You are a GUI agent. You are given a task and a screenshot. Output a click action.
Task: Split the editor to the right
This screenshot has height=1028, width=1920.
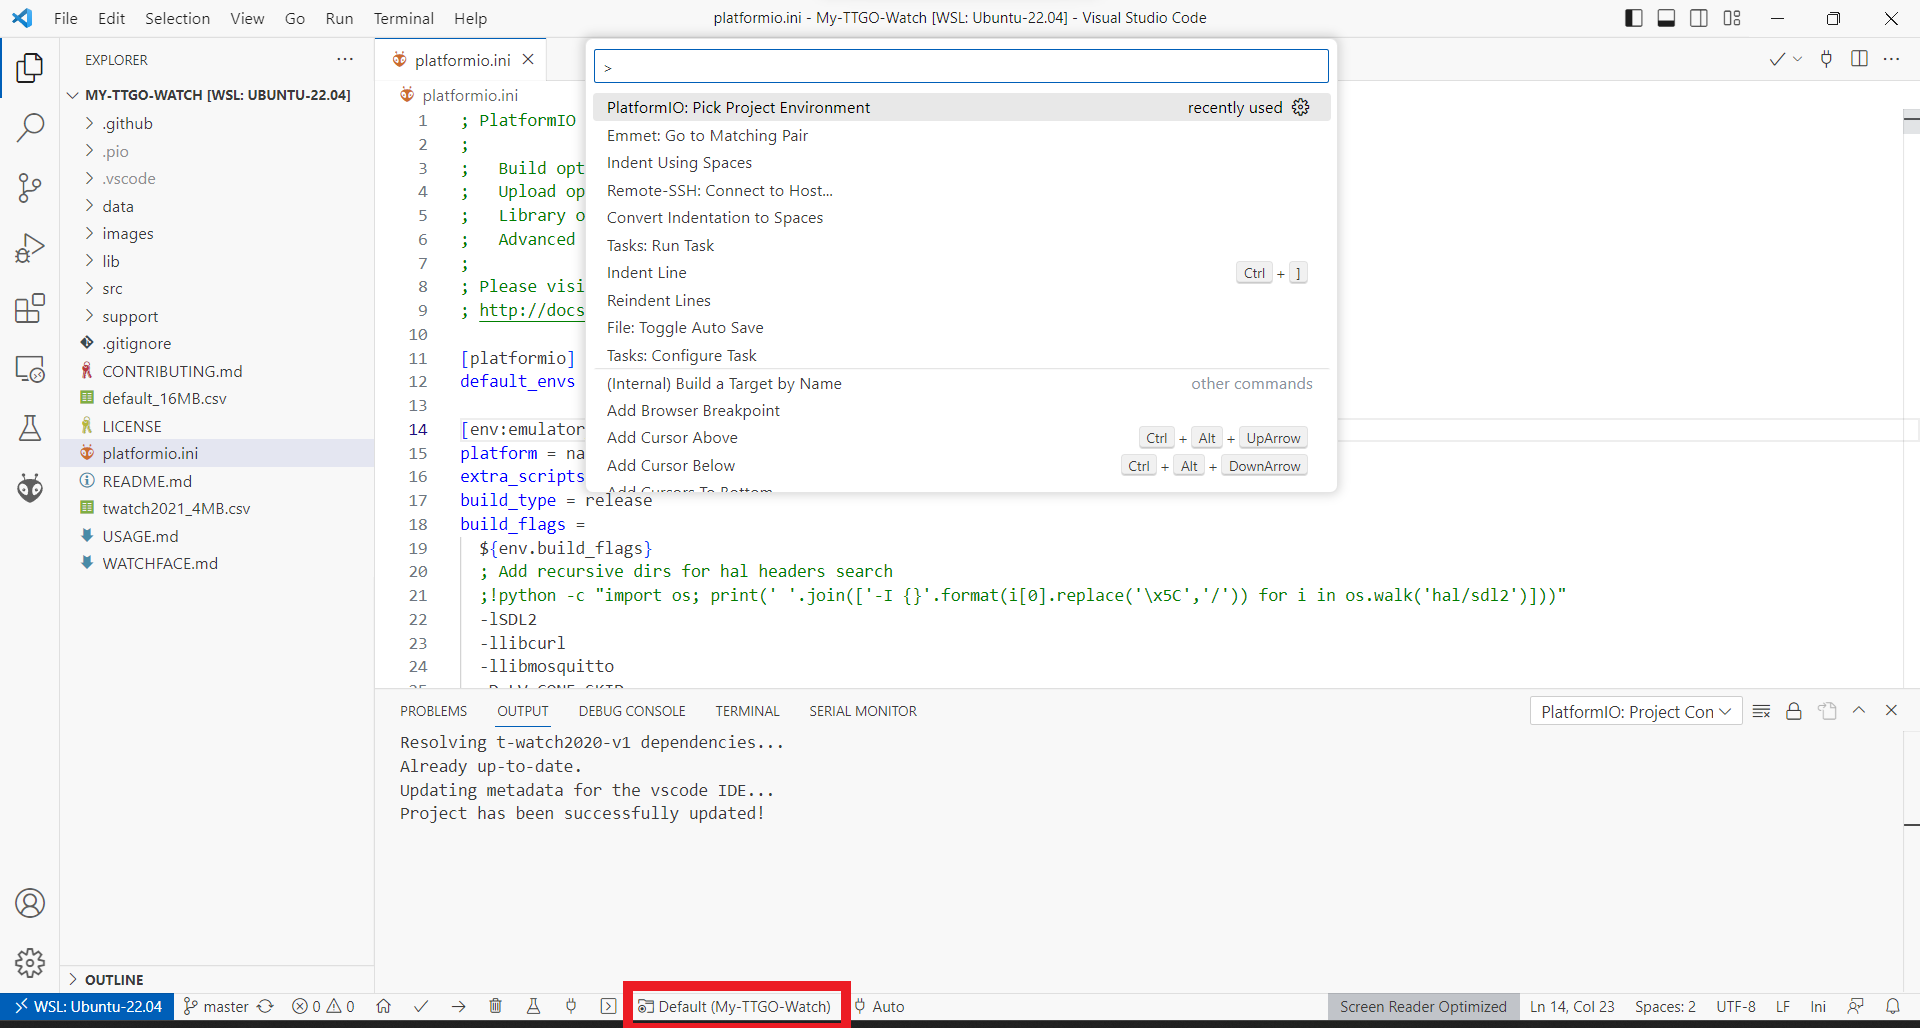coord(1859,59)
